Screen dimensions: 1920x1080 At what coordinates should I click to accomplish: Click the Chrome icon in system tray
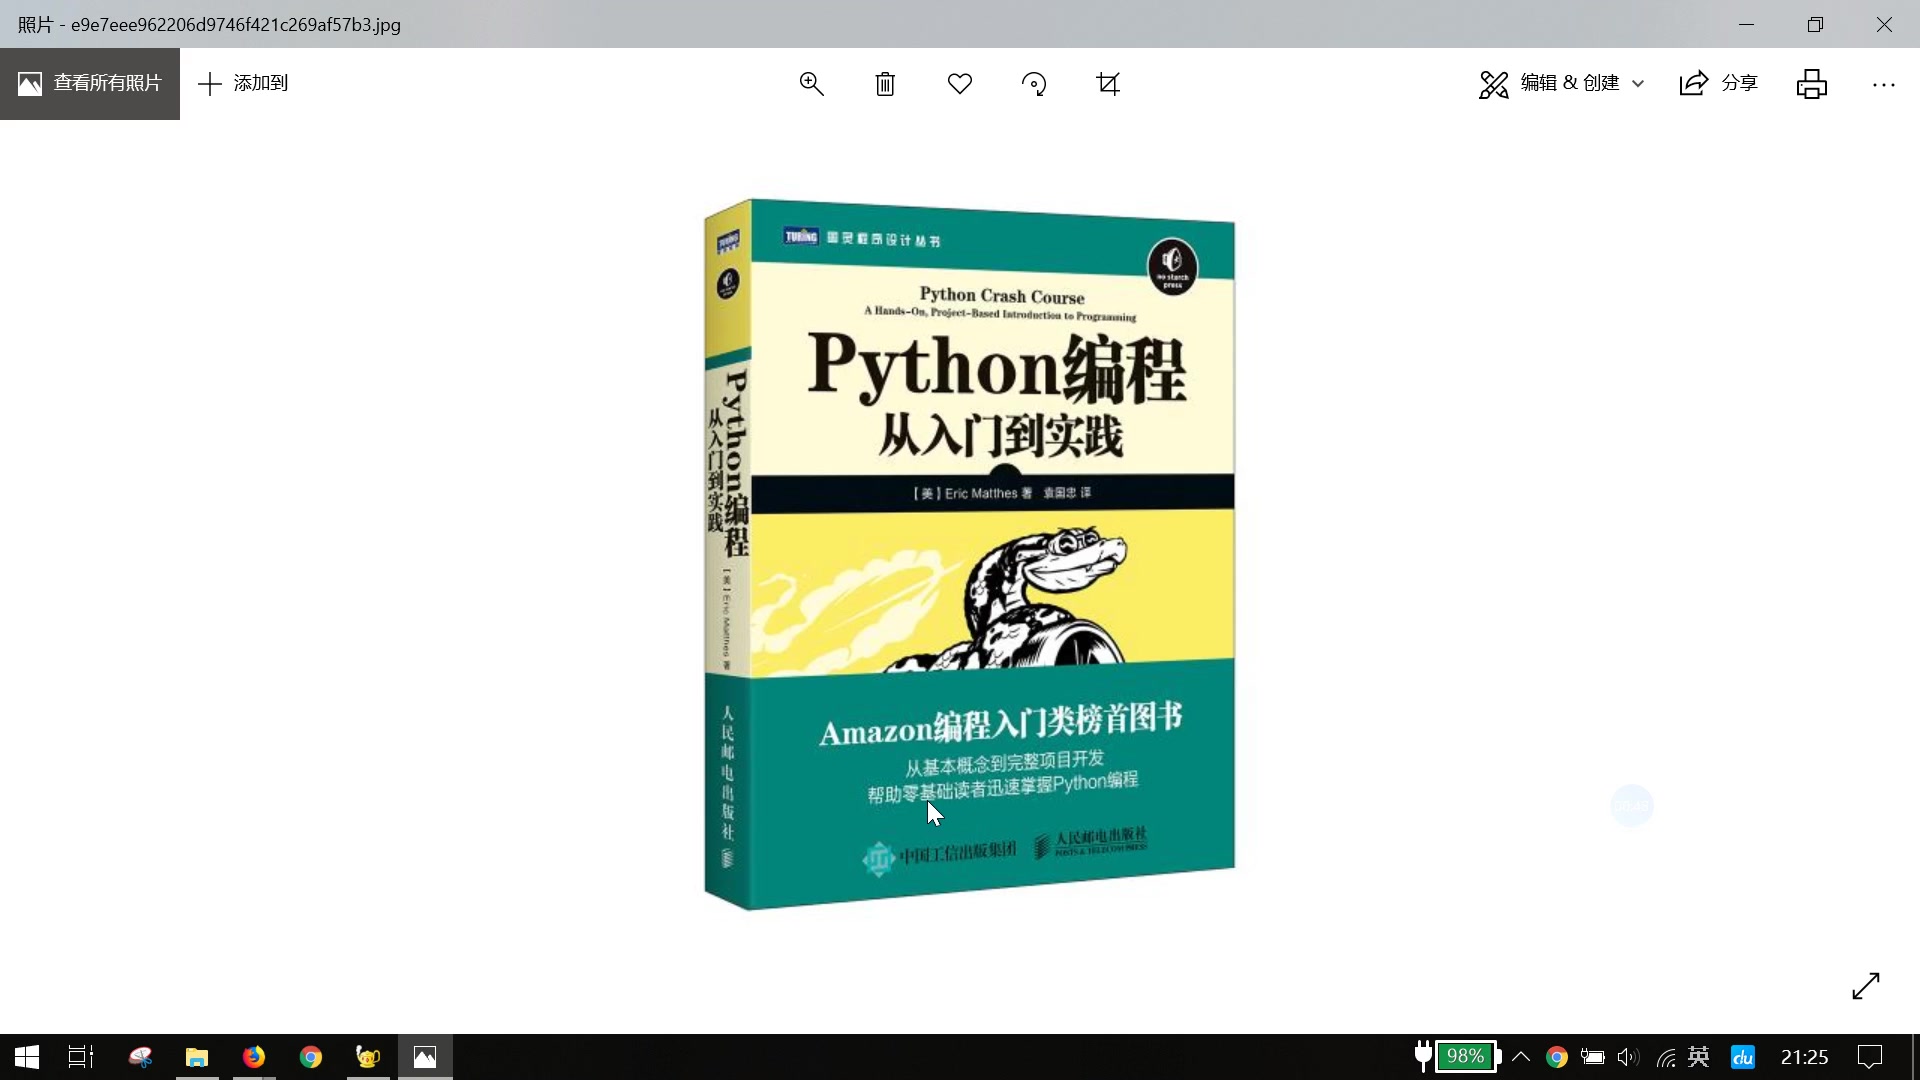(x=1557, y=1057)
